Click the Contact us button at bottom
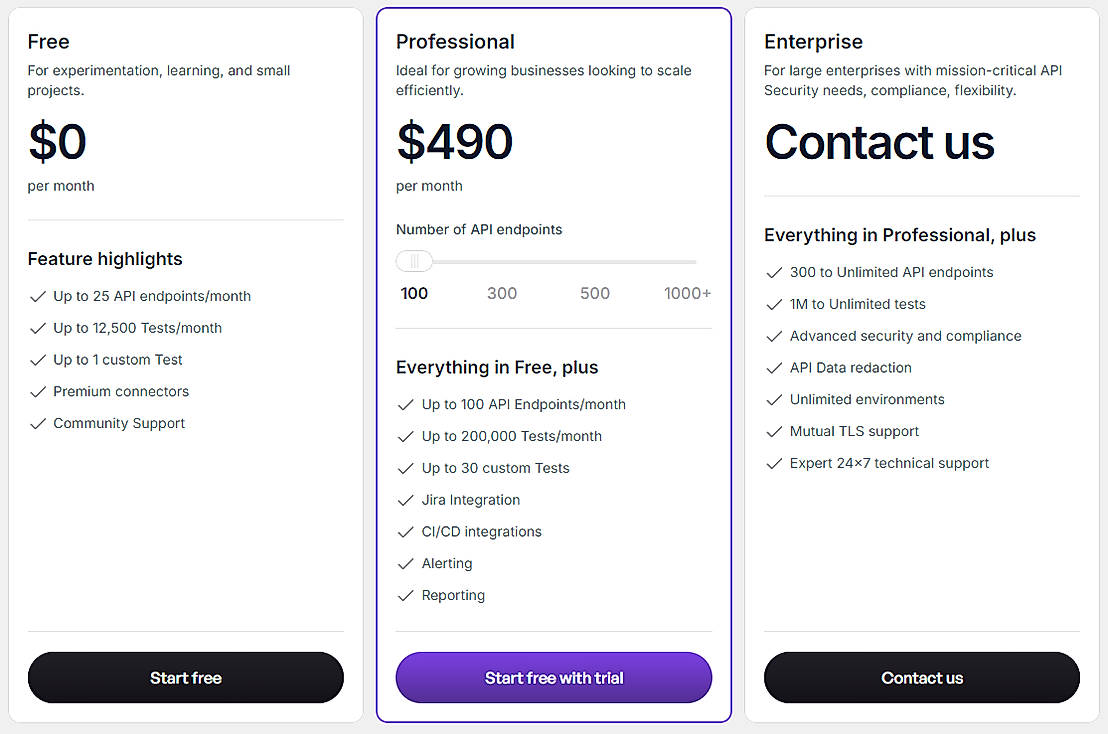The image size is (1108, 734). pos(922,677)
